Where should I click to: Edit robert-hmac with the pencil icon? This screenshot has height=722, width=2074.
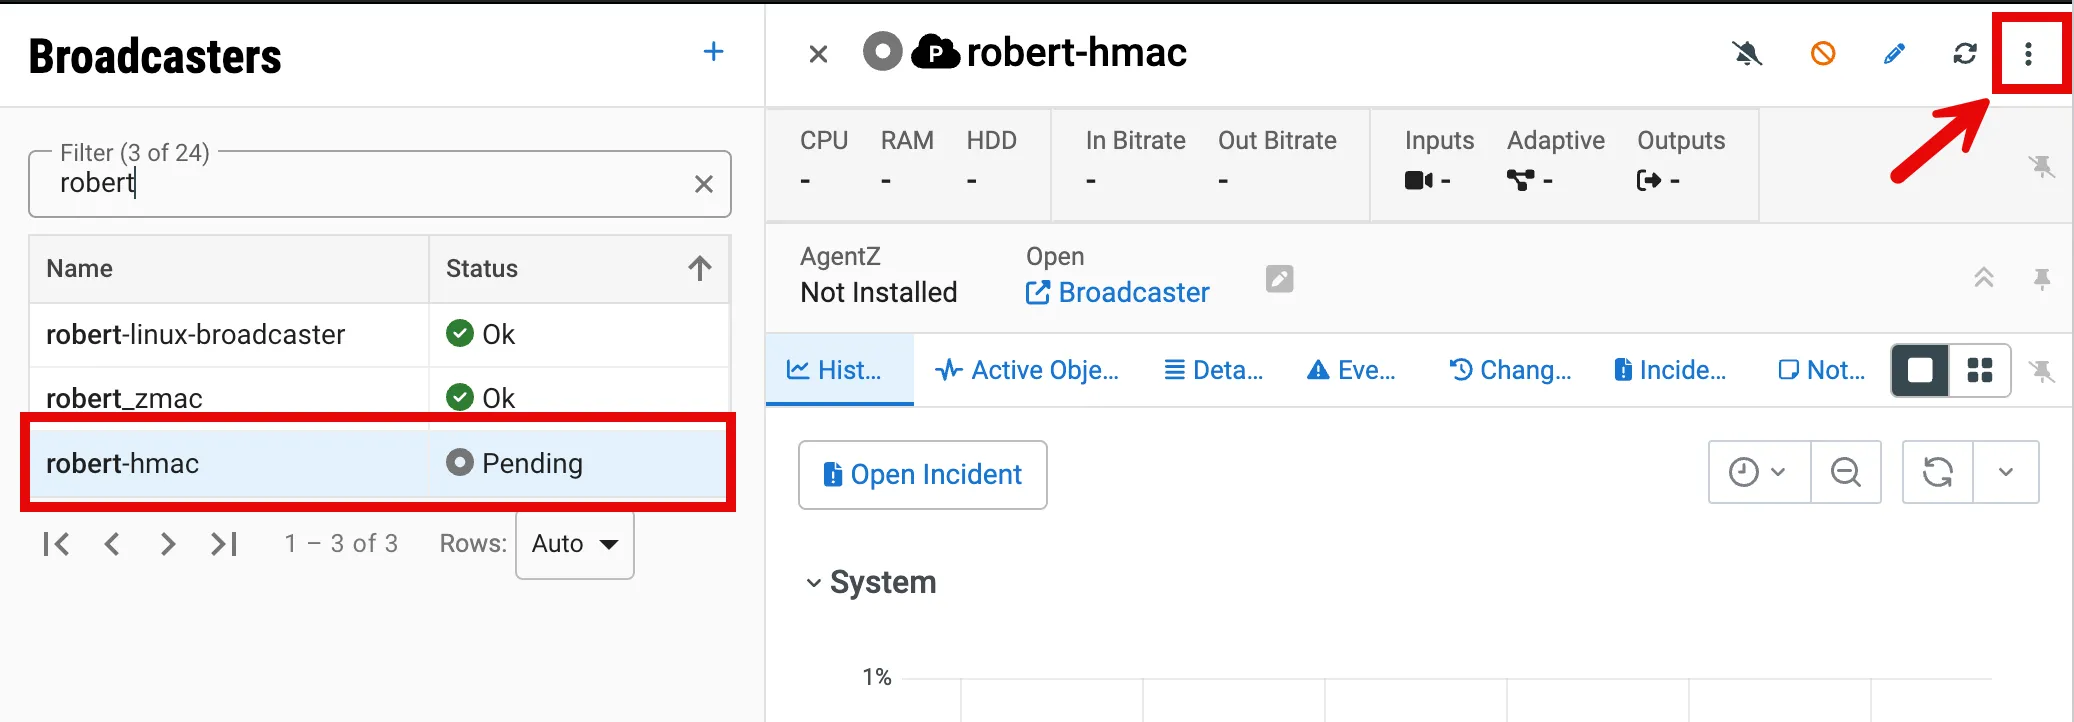(1894, 53)
